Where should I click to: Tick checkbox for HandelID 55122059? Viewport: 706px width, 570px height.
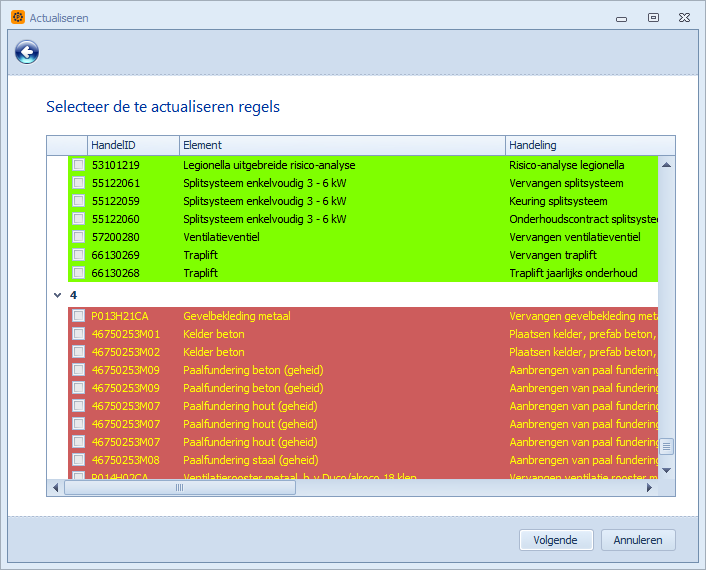pyautogui.click(x=78, y=200)
